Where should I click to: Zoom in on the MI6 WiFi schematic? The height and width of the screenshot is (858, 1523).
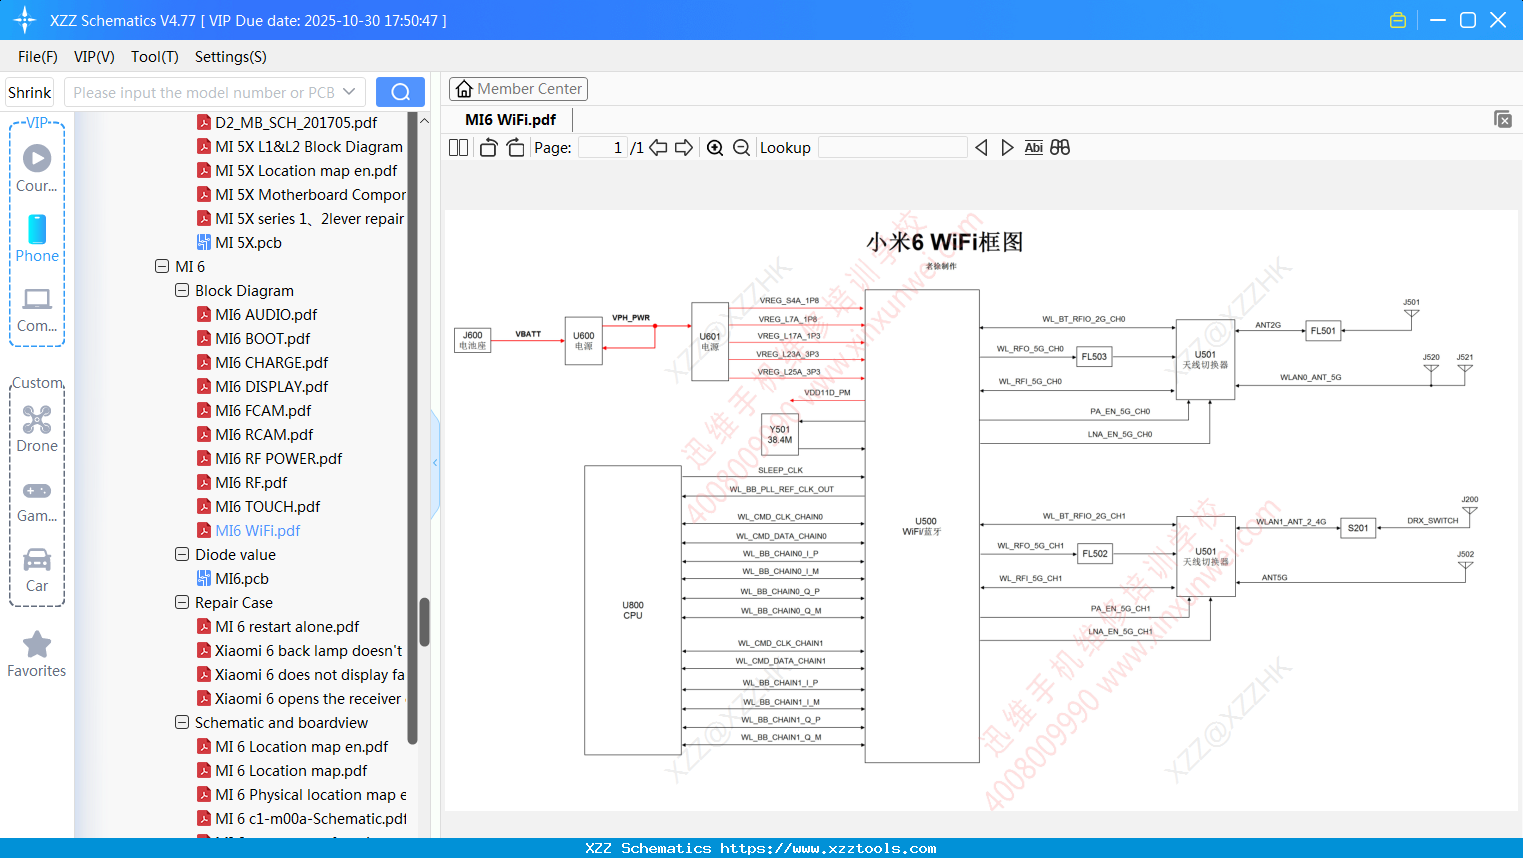[x=715, y=147]
